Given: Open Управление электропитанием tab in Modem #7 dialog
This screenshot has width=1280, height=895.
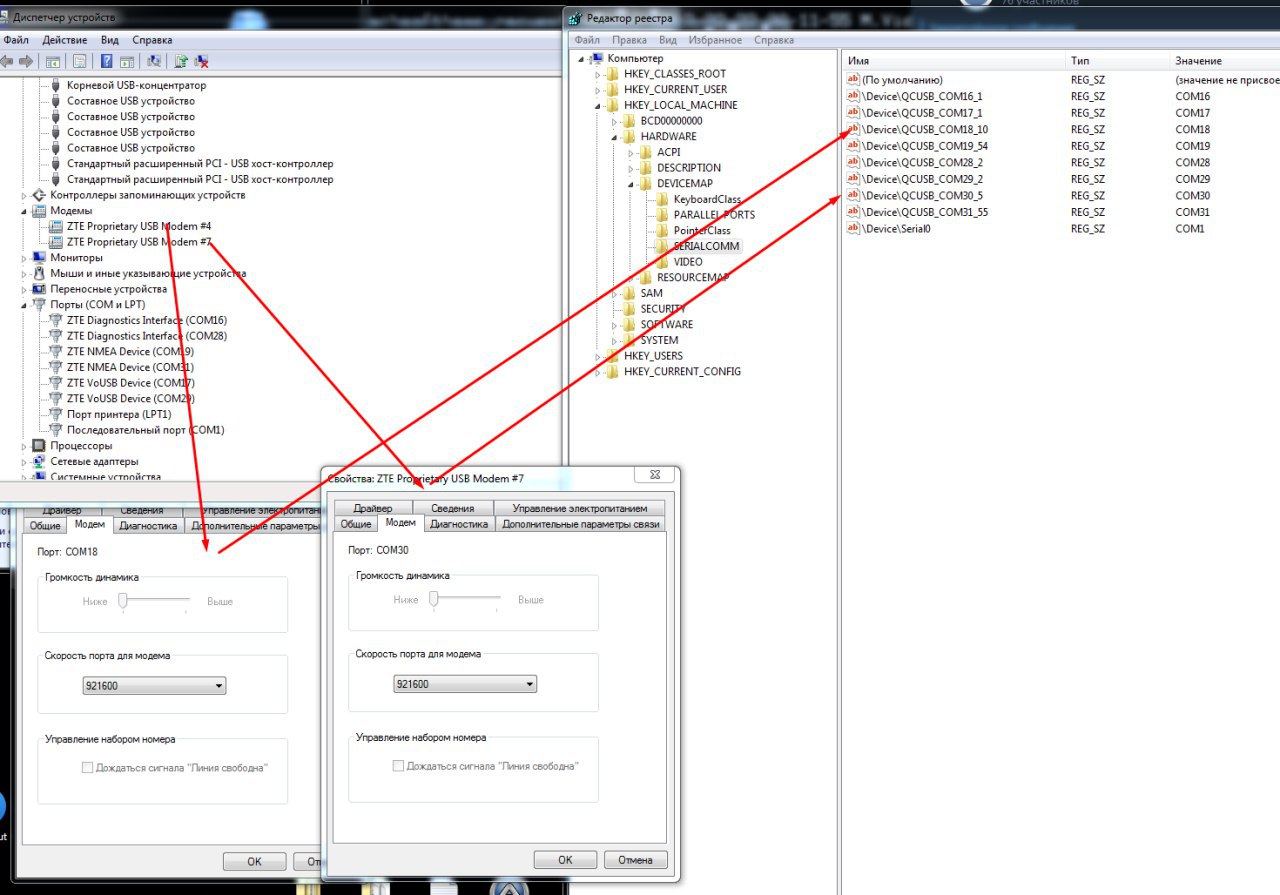Looking at the screenshot, I should point(580,508).
